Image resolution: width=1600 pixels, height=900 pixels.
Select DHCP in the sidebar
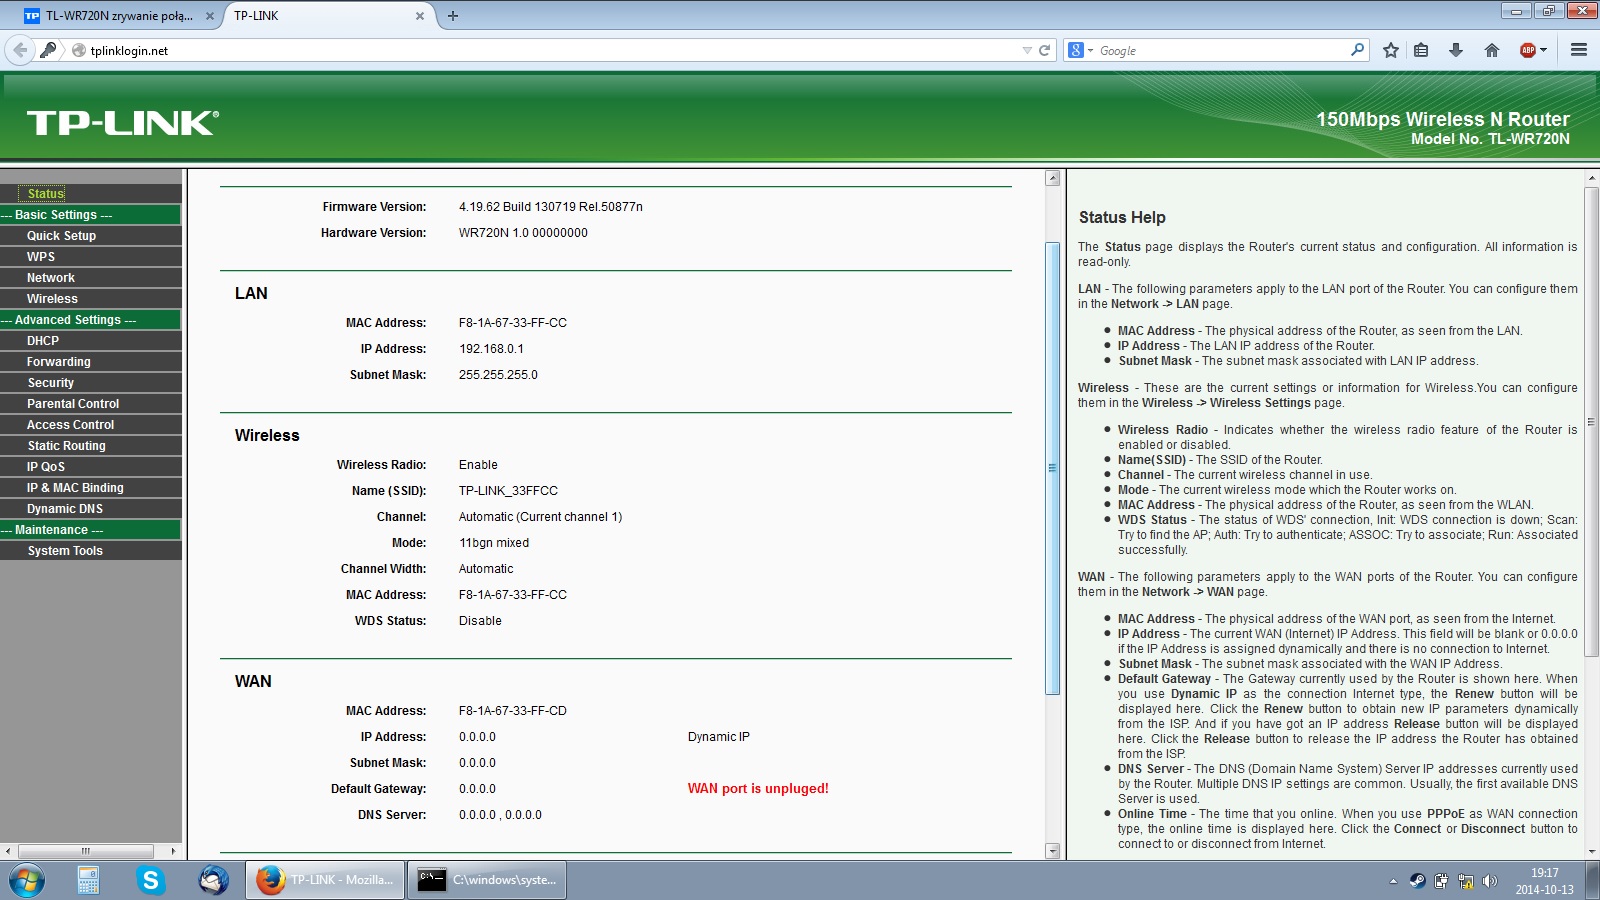[x=43, y=341]
